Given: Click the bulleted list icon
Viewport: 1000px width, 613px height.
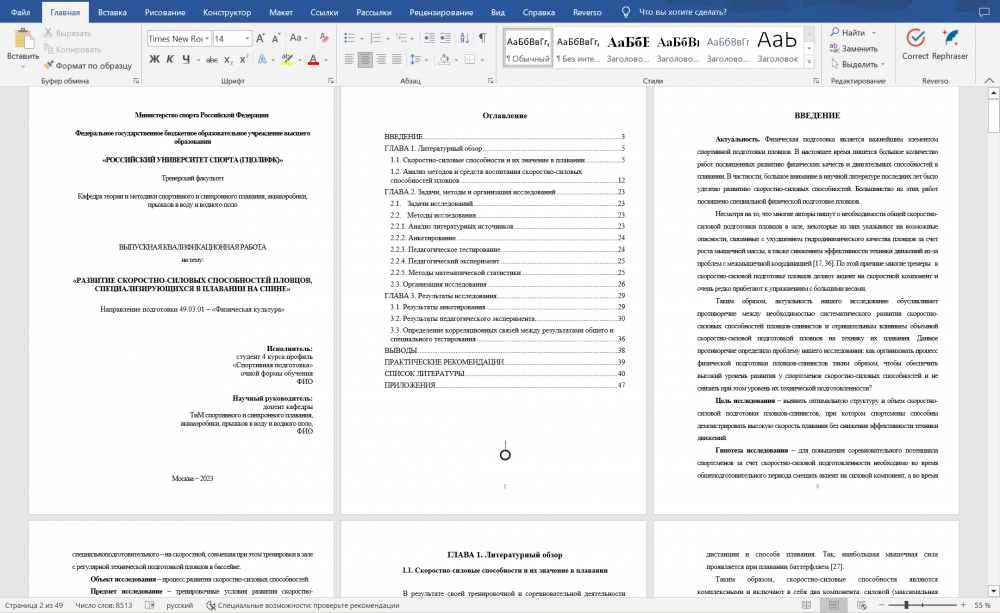Looking at the screenshot, I should pos(349,38).
